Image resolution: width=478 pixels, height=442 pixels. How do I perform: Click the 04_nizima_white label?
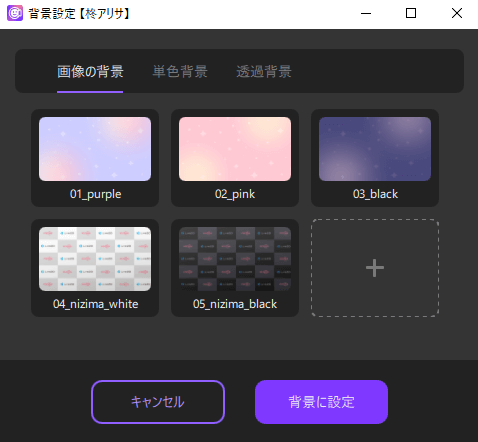[95, 304]
